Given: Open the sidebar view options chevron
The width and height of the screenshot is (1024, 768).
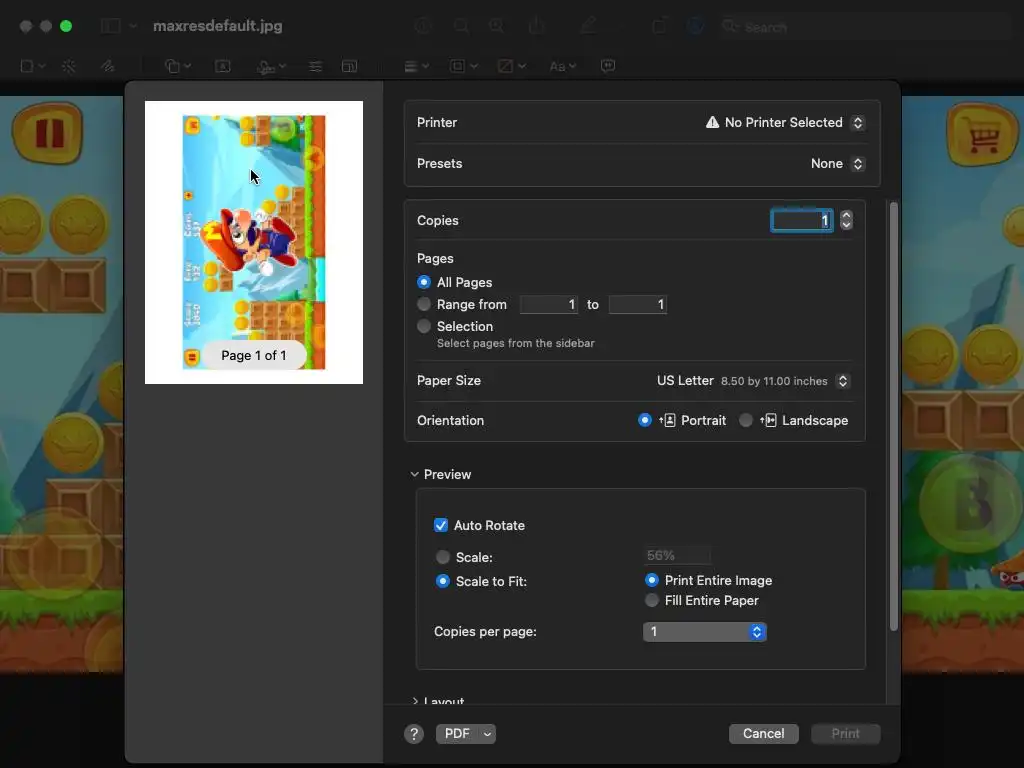Looking at the screenshot, I should (133, 26).
